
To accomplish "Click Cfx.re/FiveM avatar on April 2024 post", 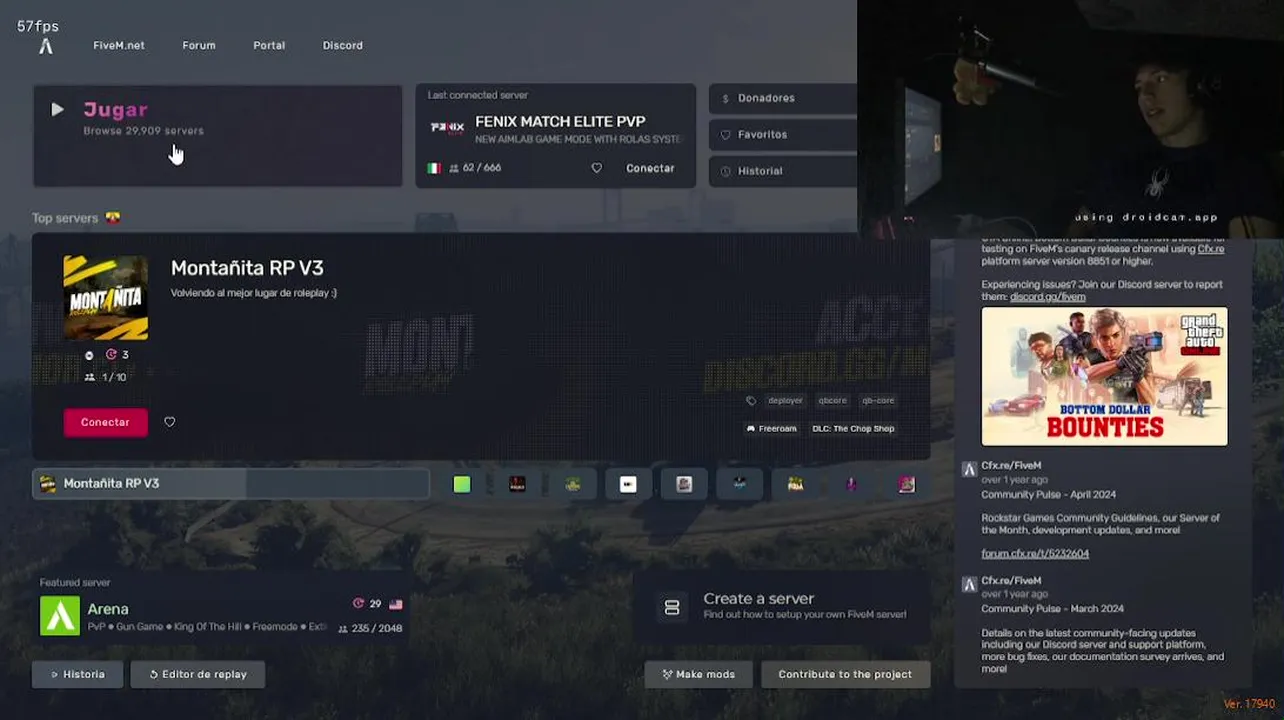I will (968, 469).
